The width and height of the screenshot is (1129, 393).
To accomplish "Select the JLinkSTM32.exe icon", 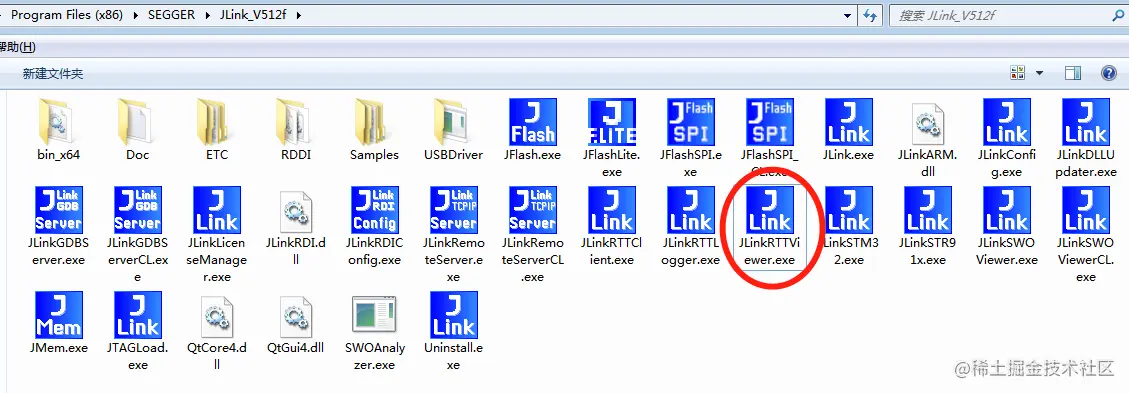I will (849, 209).
